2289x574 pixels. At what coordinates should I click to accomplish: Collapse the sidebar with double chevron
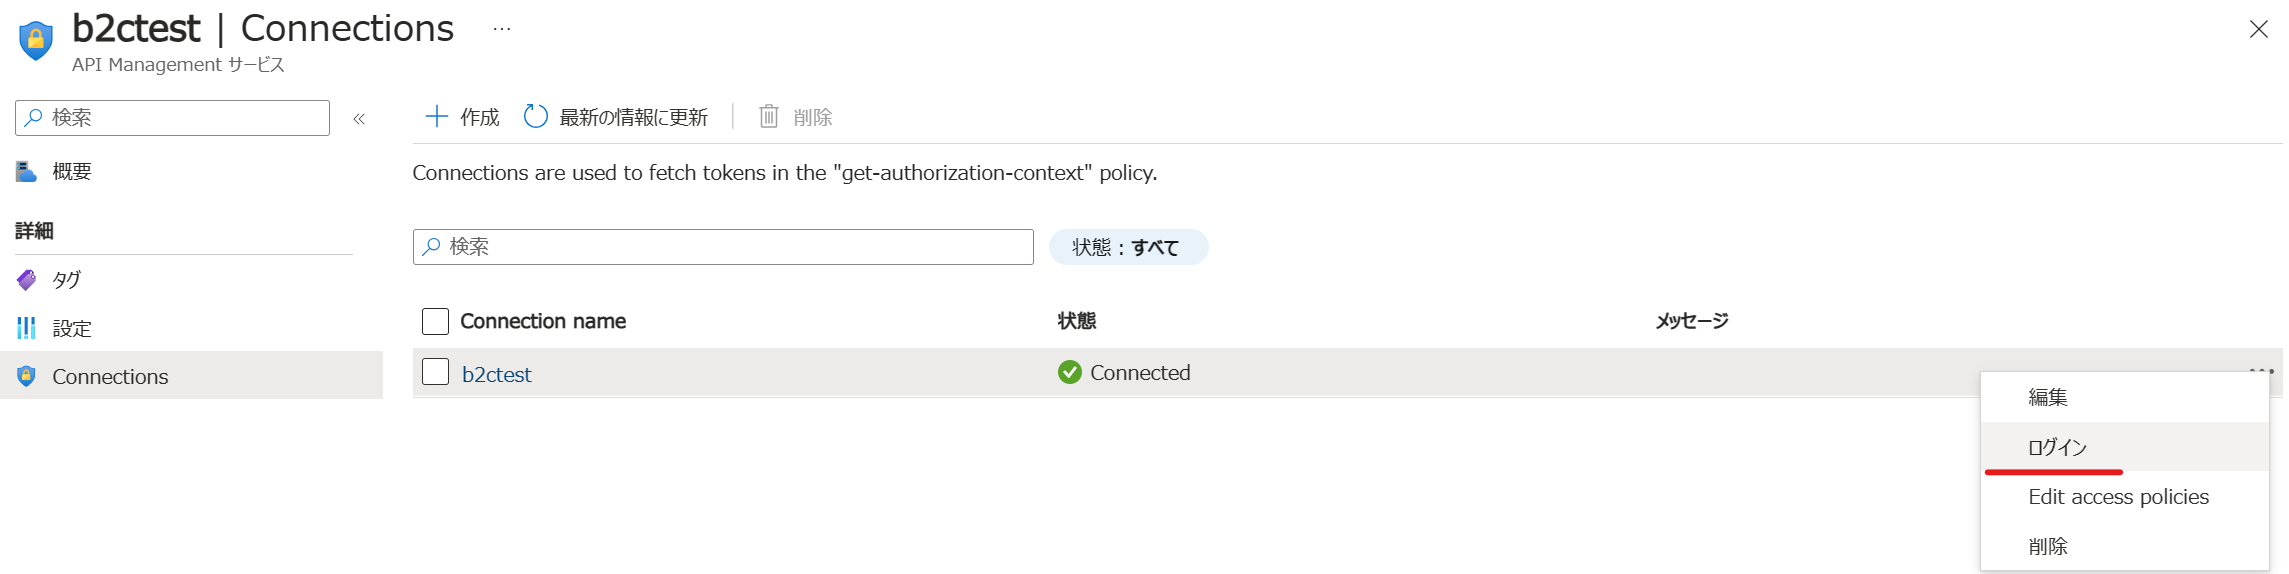point(359,119)
